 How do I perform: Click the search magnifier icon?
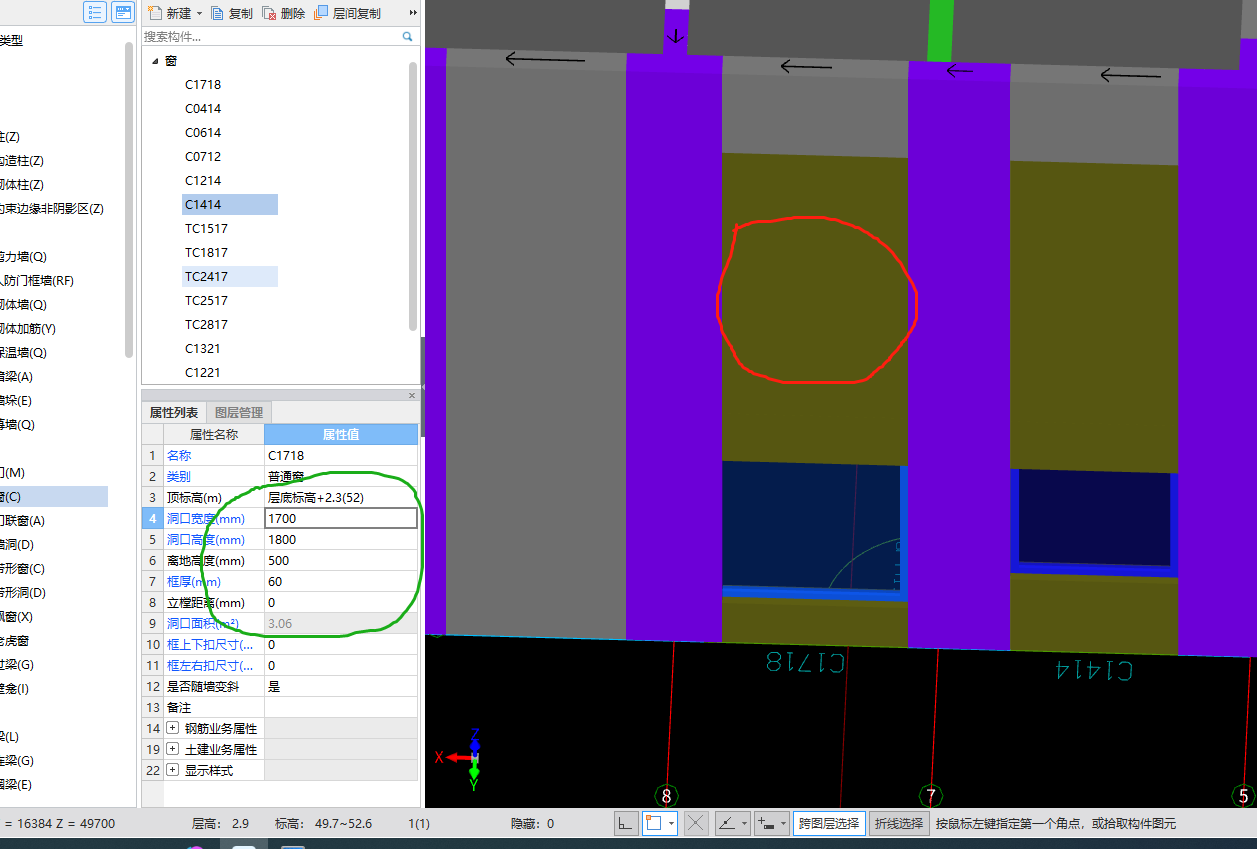pyautogui.click(x=408, y=36)
